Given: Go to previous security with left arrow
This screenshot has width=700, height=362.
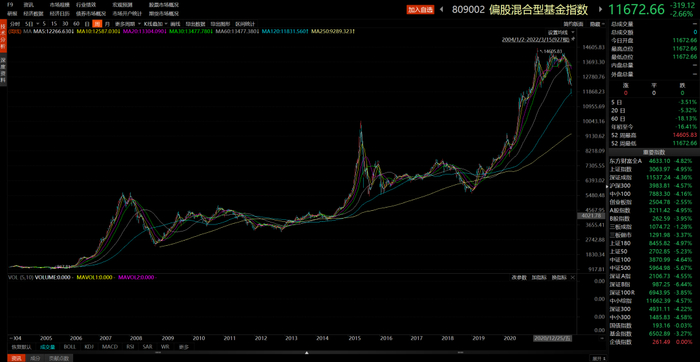Looking at the screenshot, I should pos(442,9).
